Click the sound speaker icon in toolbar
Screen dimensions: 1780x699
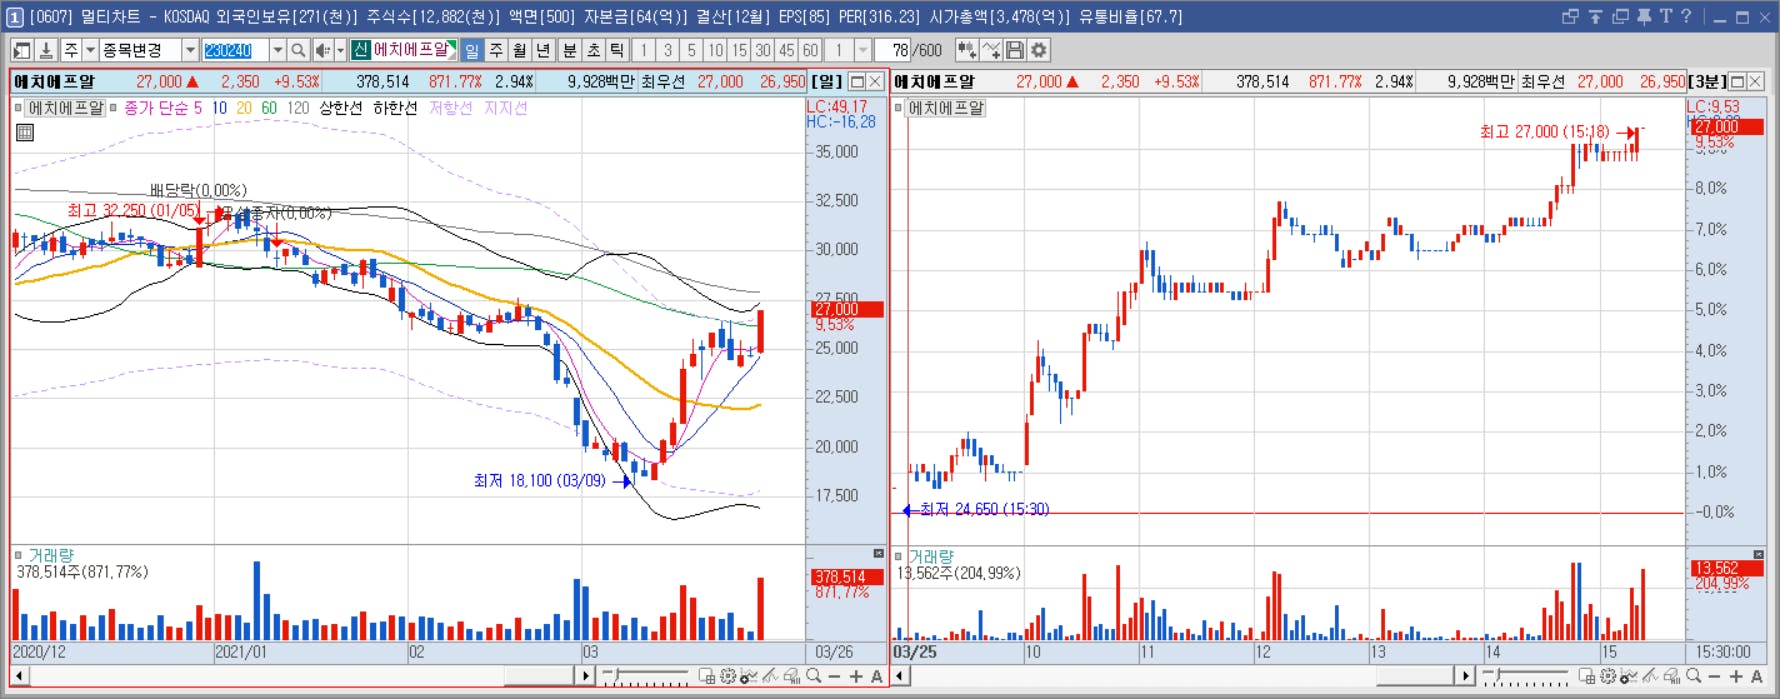tap(322, 50)
